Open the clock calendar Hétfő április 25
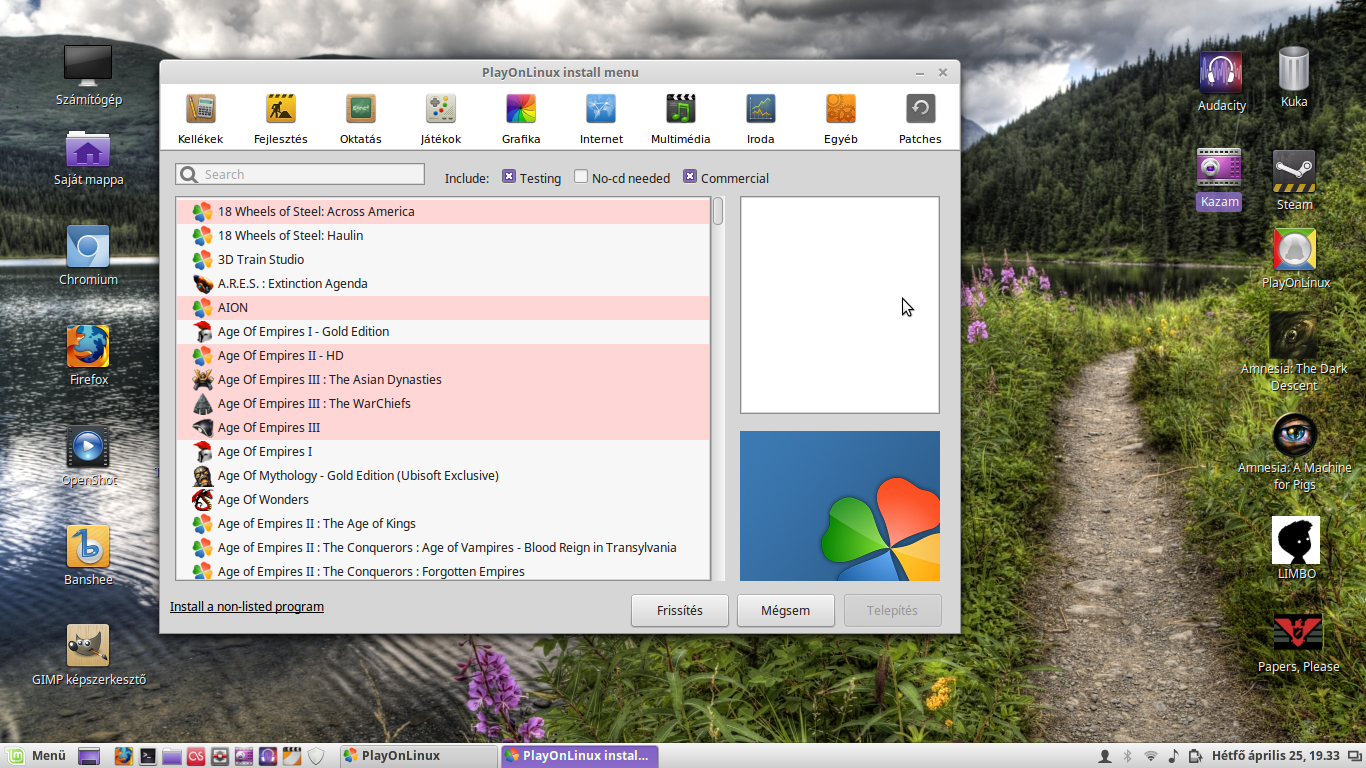This screenshot has width=1366, height=768. (x=1276, y=755)
